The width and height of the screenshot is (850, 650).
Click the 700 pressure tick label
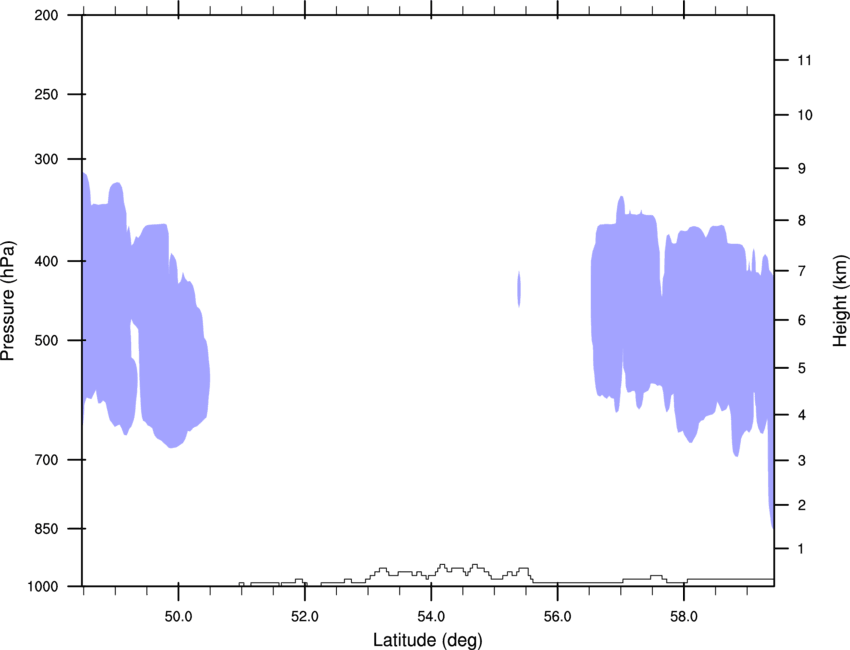coord(46,460)
